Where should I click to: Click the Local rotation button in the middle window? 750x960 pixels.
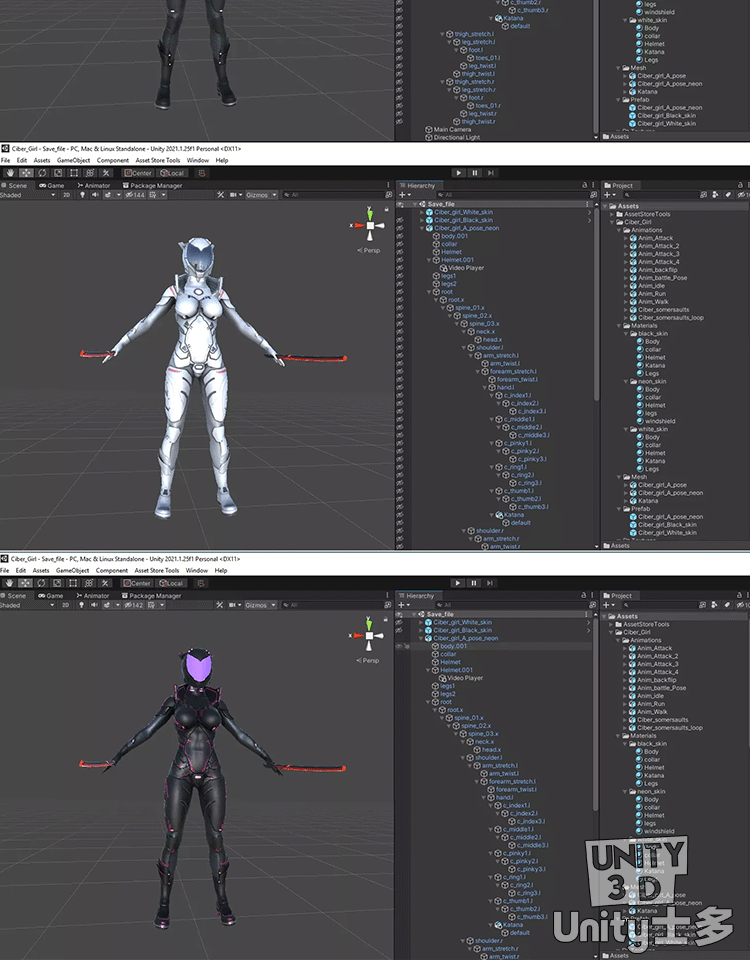click(172, 173)
